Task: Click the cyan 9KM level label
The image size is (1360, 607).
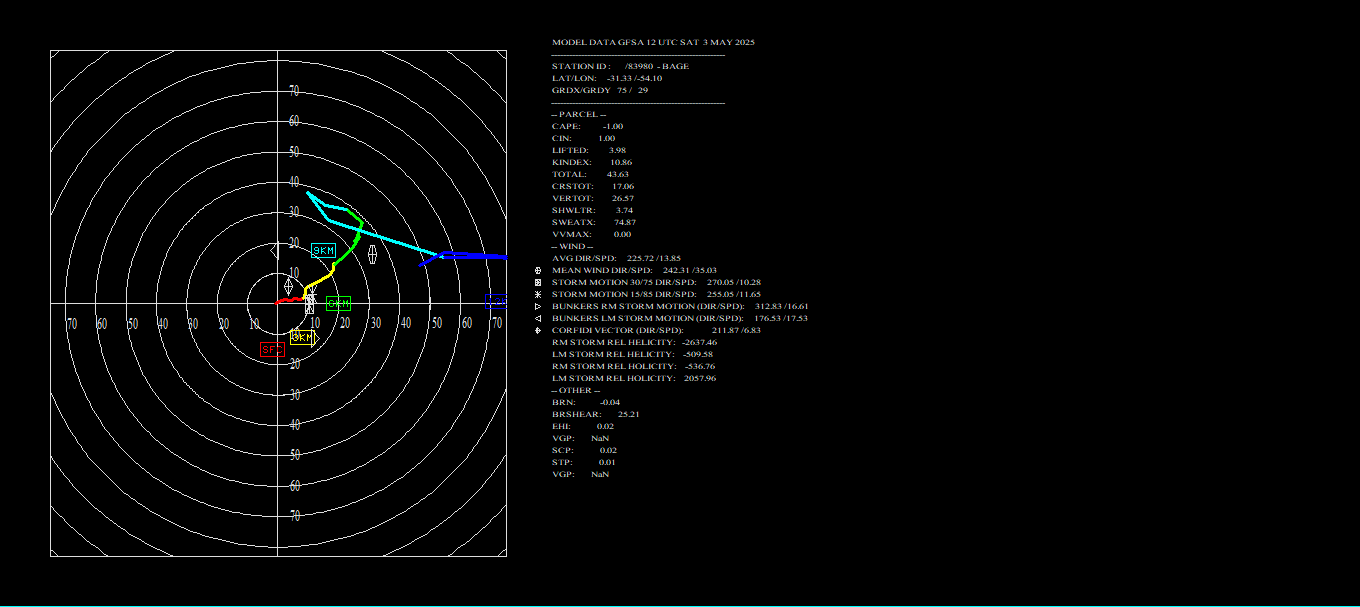Action: pyautogui.click(x=323, y=250)
